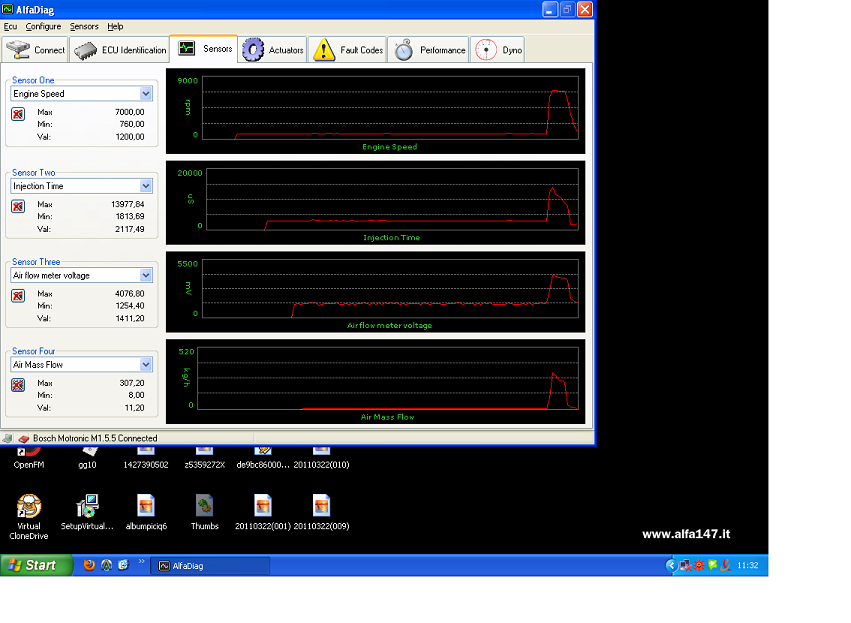Image resolution: width=851 pixels, height=623 pixels.
Task: Open the Connect tab with cable icon
Action: [x=35, y=50]
